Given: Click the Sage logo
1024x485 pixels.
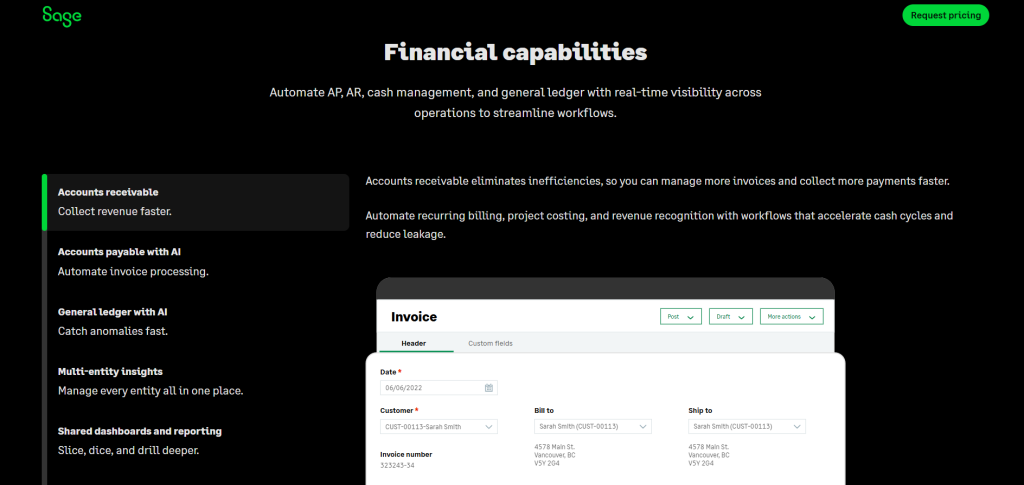Looking at the screenshot, I should point(61,15).
